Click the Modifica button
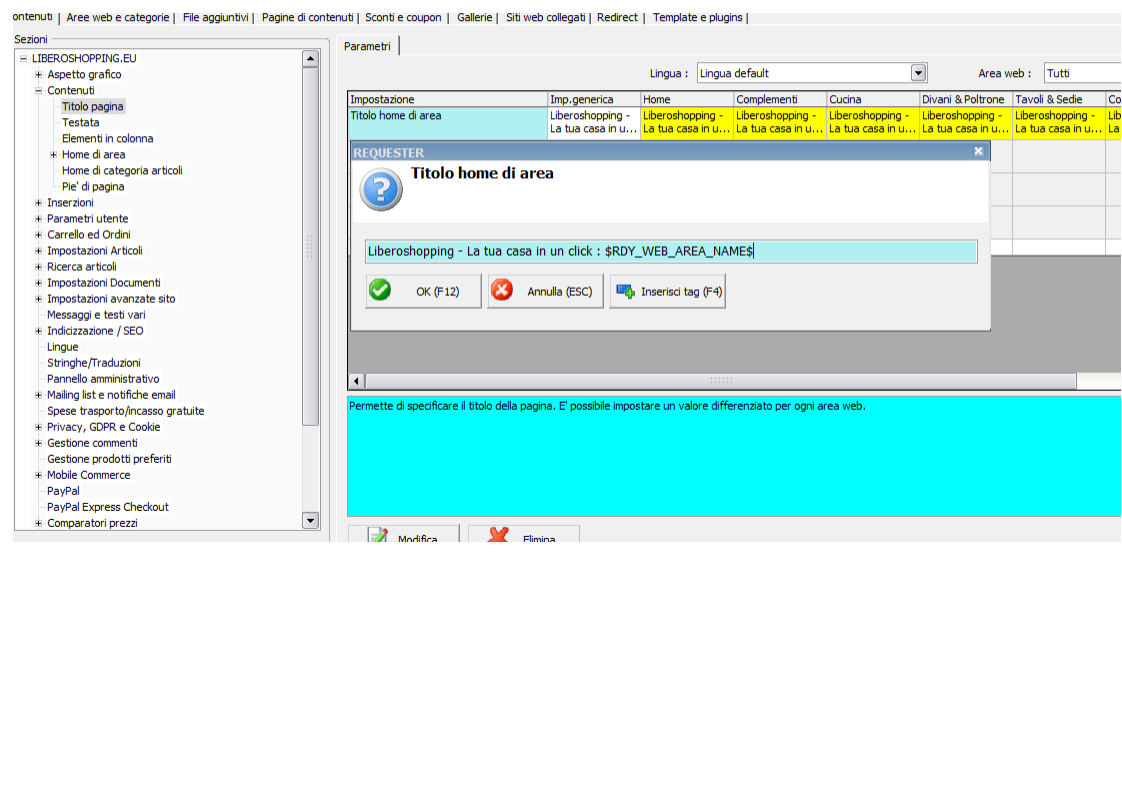 pyautogui.click(x=404, y=534)
